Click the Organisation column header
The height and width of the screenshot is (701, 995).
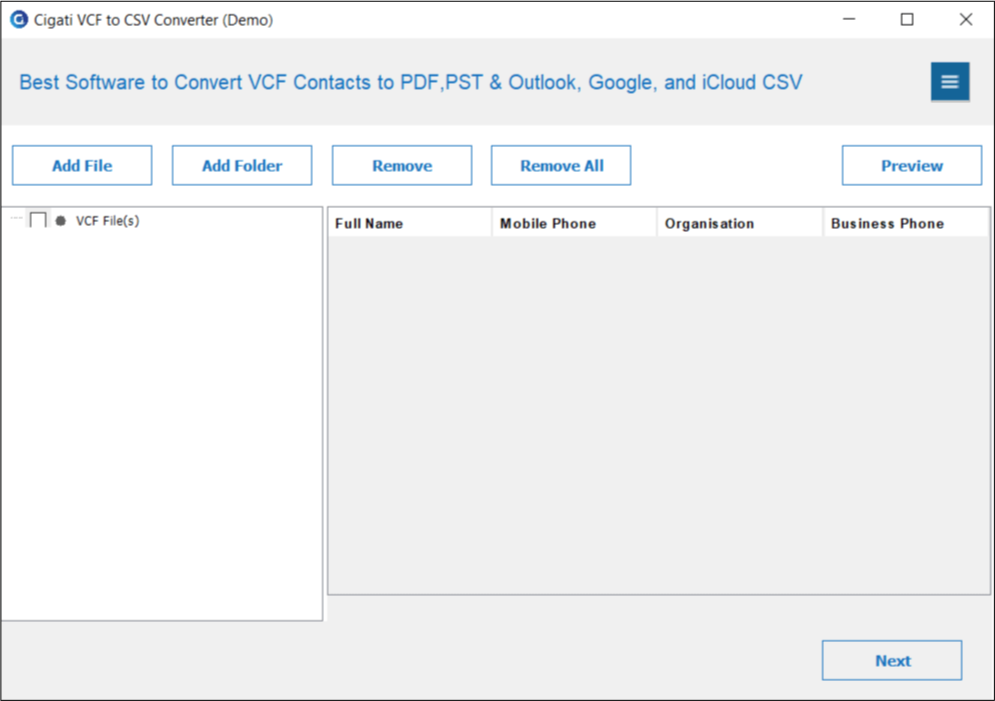coord(740,223)
